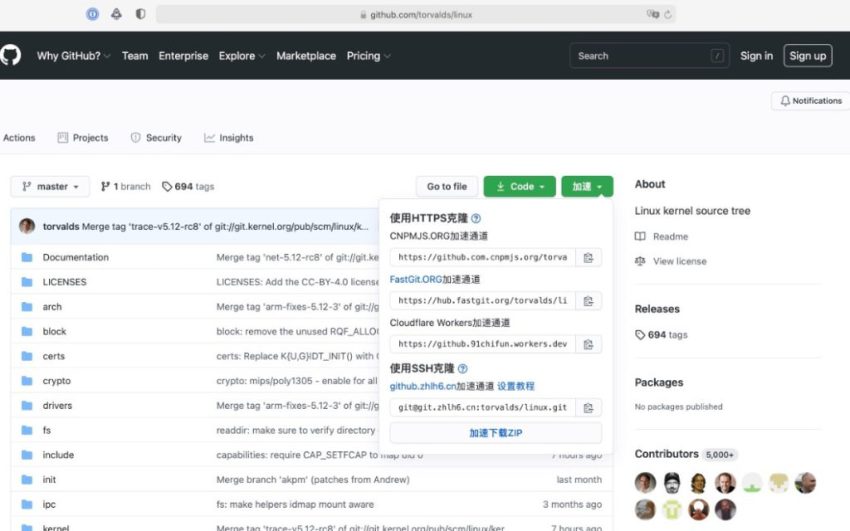Open the master branch dropdown

[x=50, y=186]
